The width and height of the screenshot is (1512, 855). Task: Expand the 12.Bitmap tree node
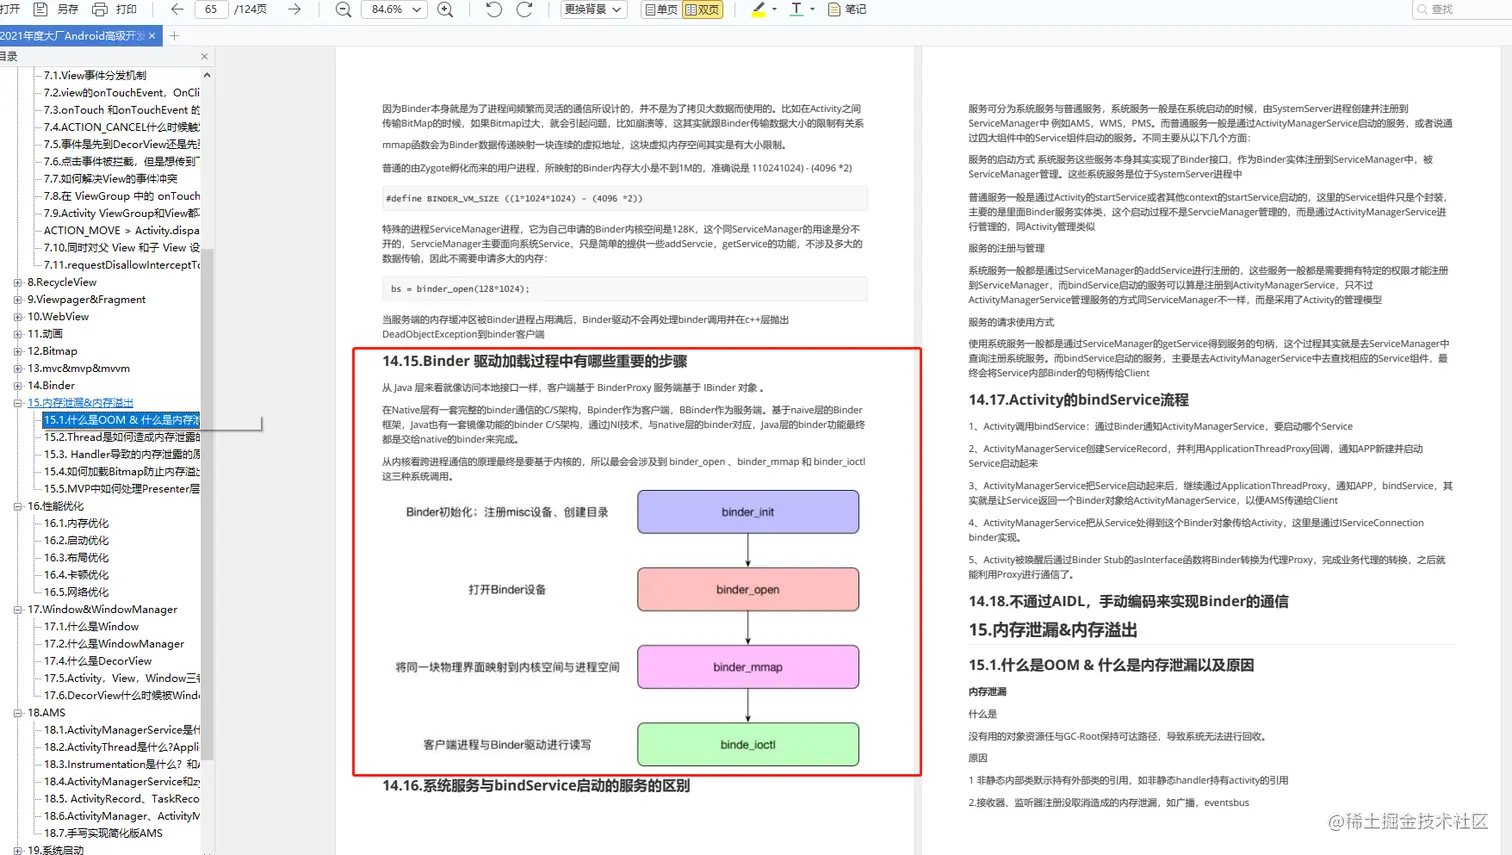(x=18, y=352)
